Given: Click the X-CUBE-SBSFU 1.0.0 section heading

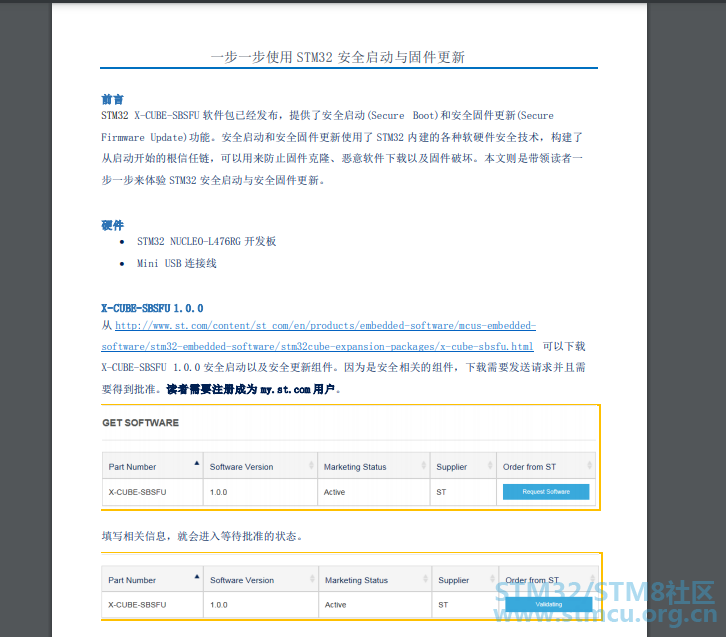Looking at the screenshot, I should tap(152, 308).
